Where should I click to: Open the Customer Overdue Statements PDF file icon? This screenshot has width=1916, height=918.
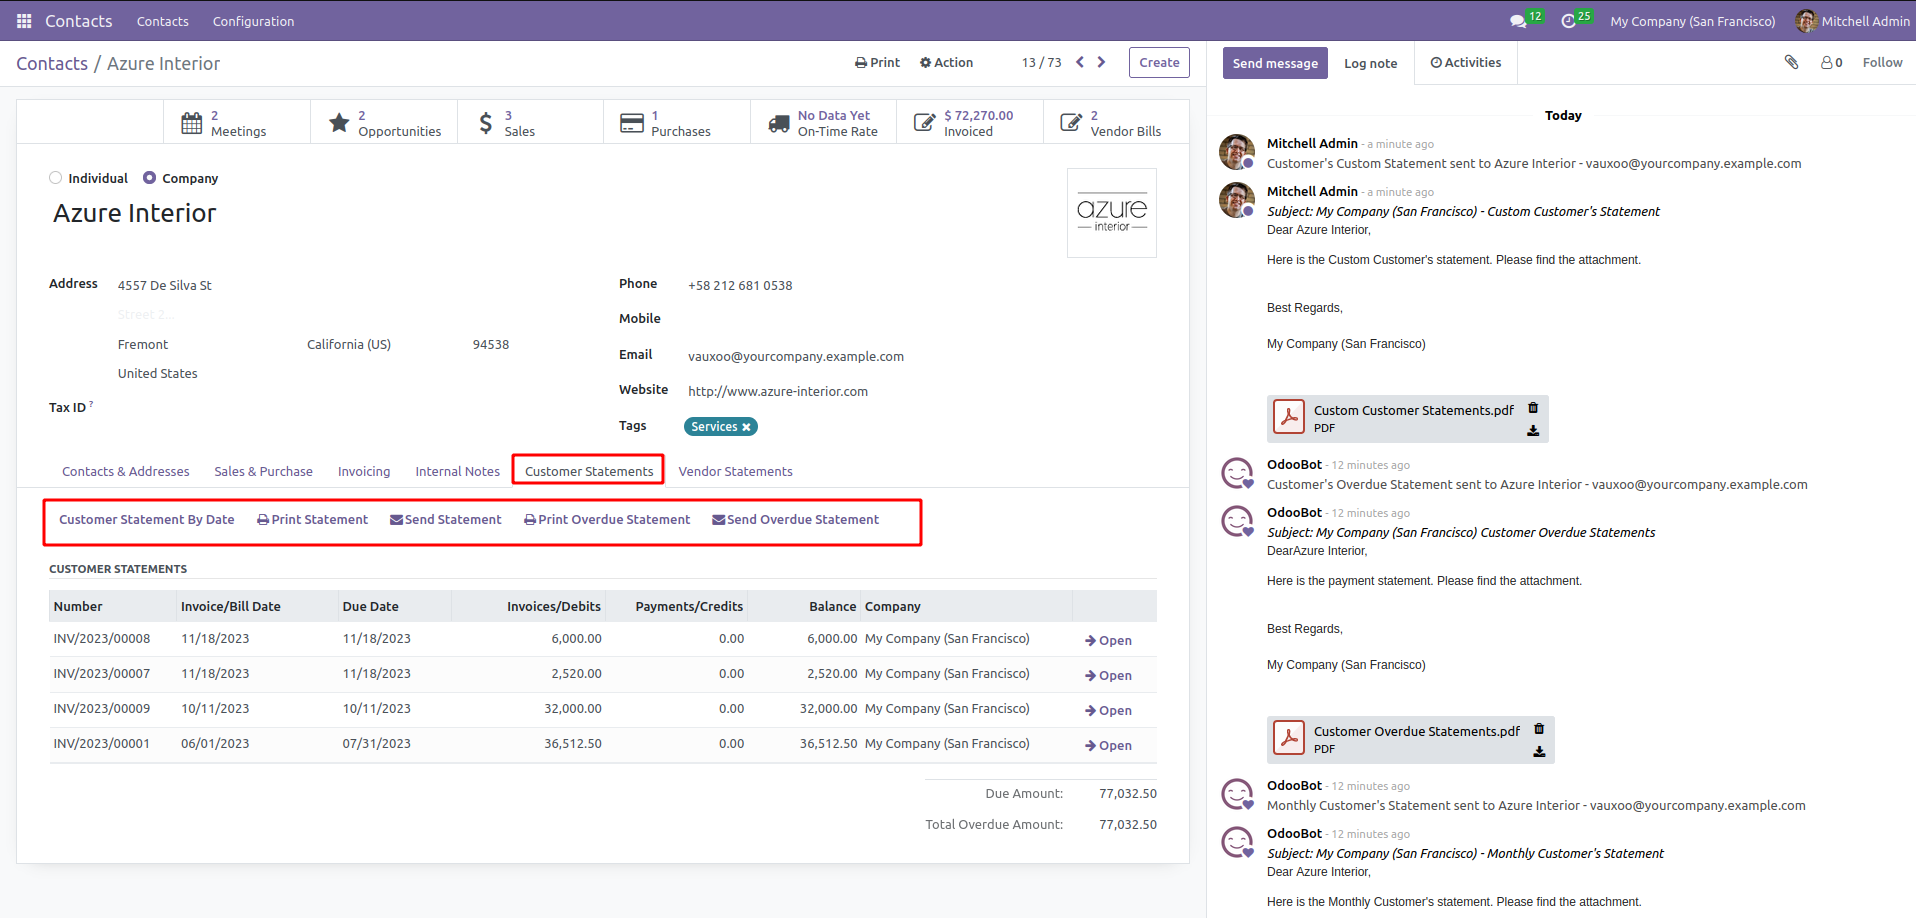(1289, 739)
